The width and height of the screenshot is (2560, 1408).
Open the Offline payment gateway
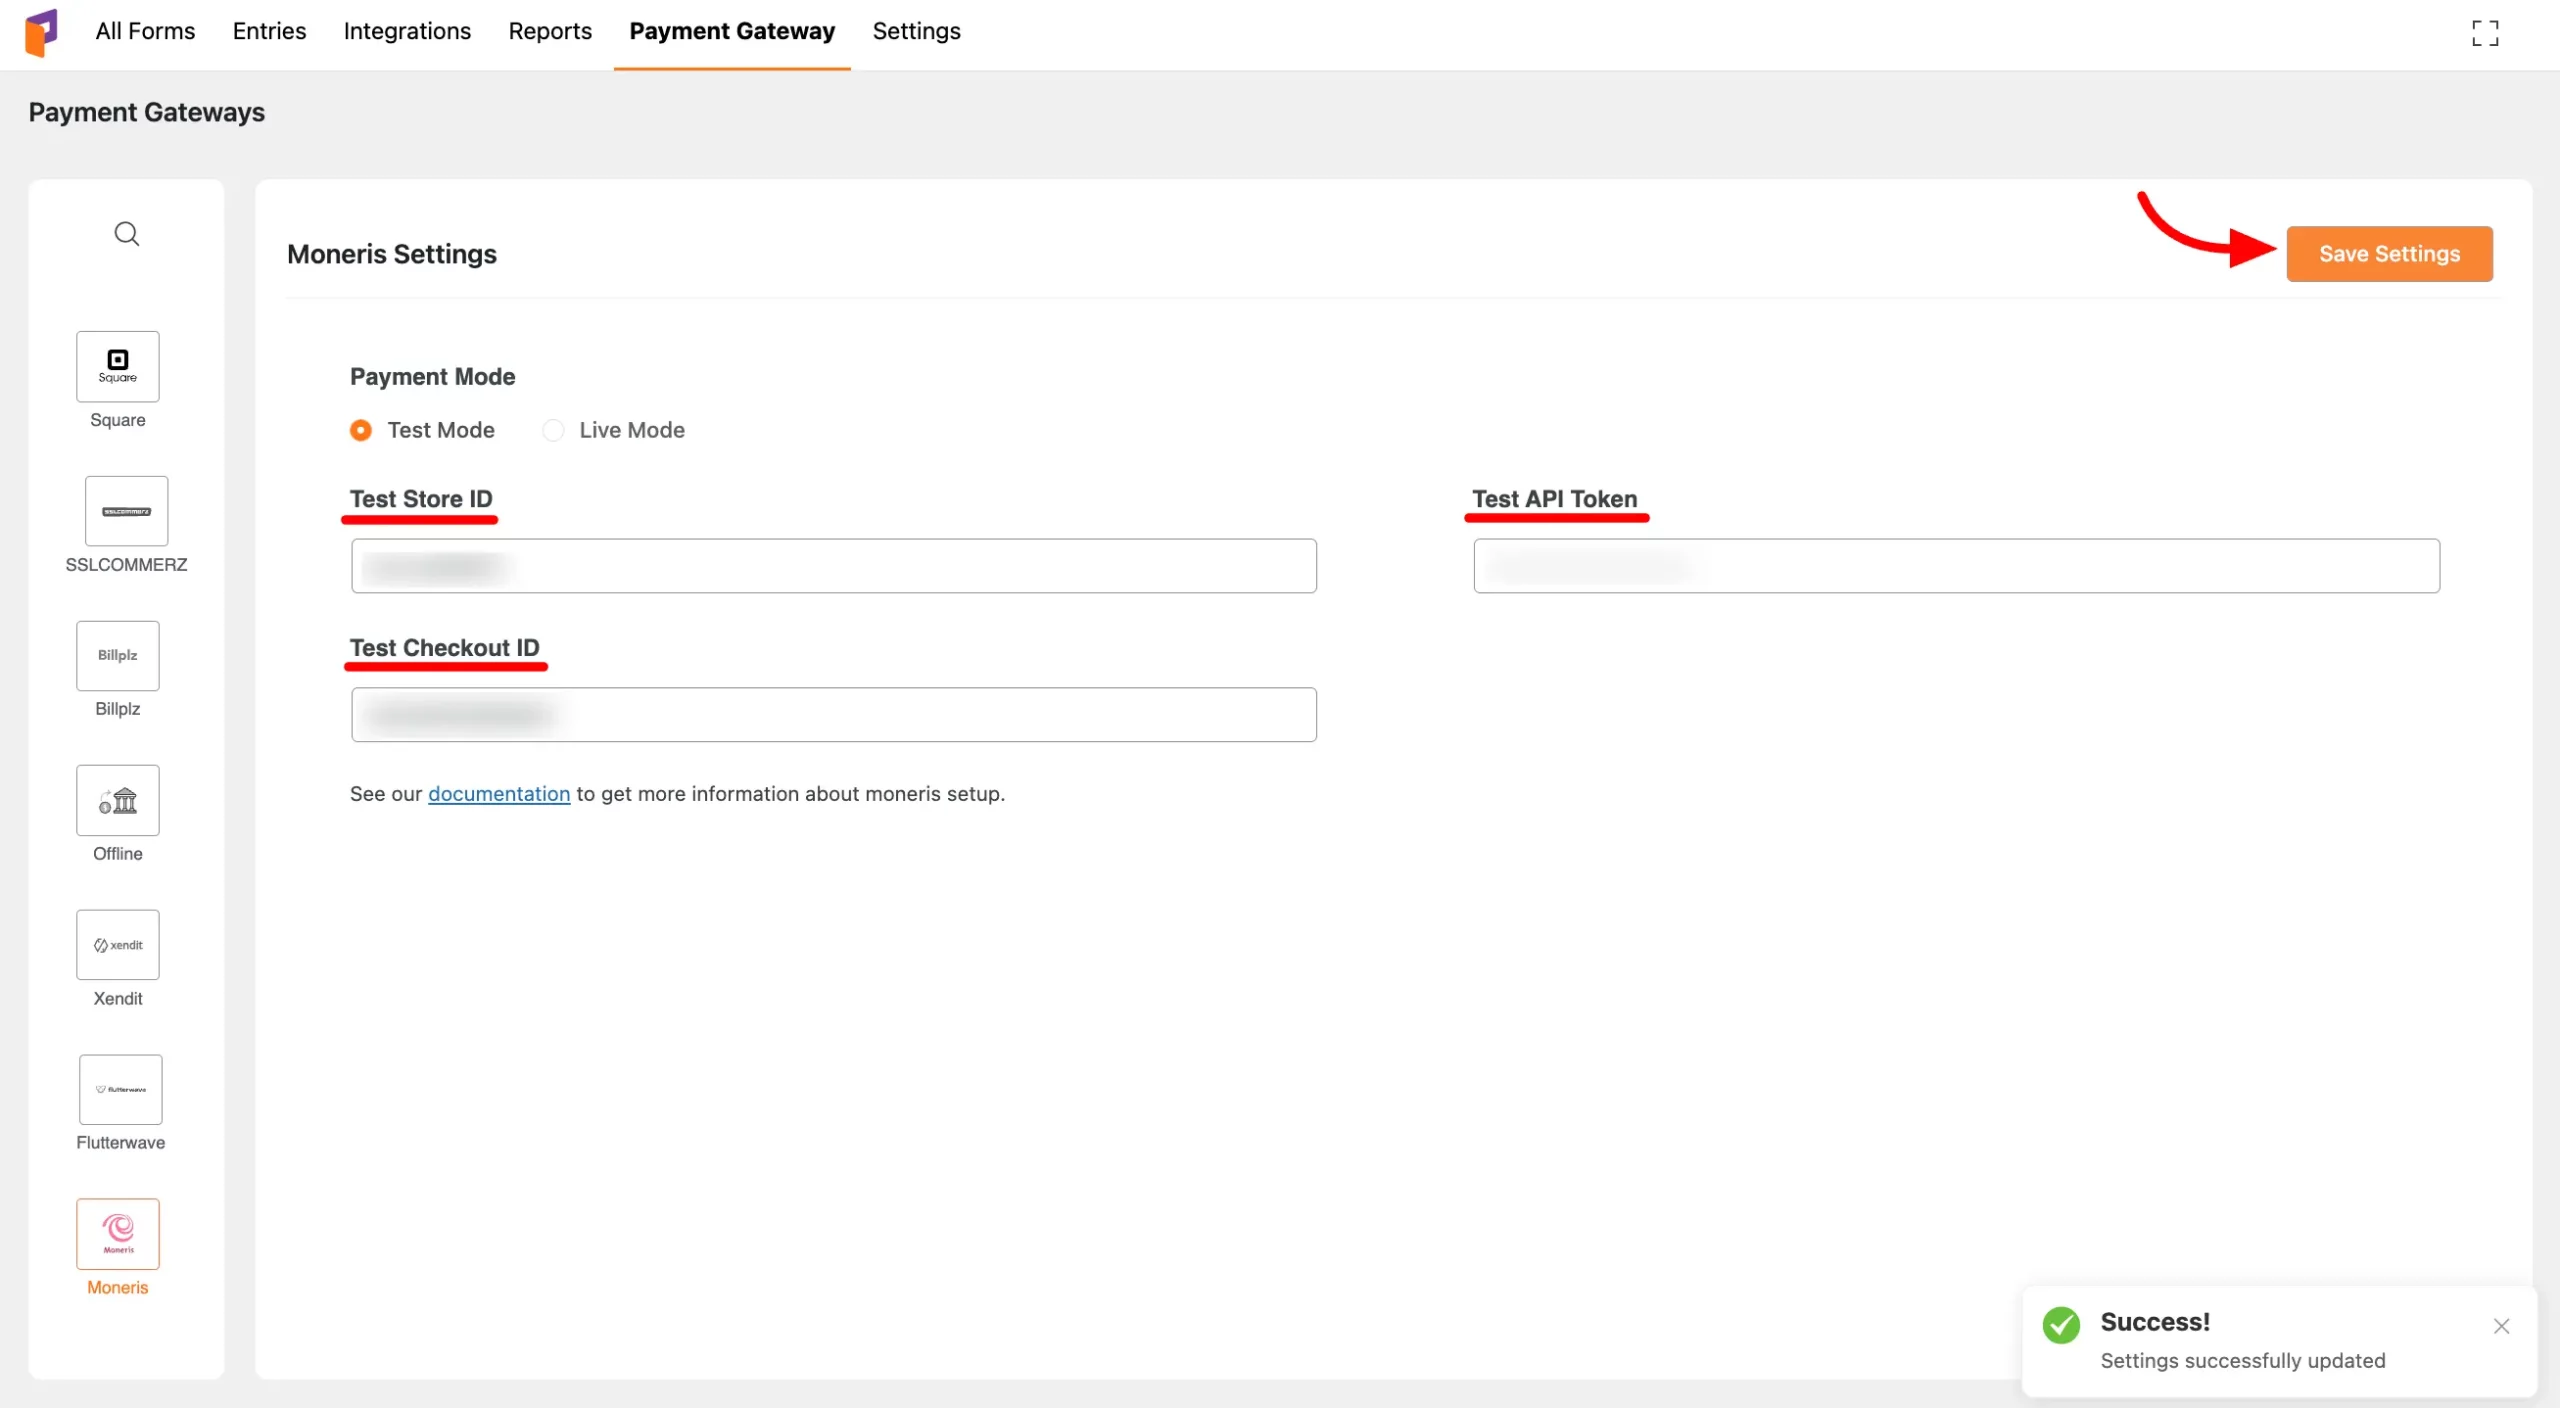pyautogui.click(x=117, y=800)
